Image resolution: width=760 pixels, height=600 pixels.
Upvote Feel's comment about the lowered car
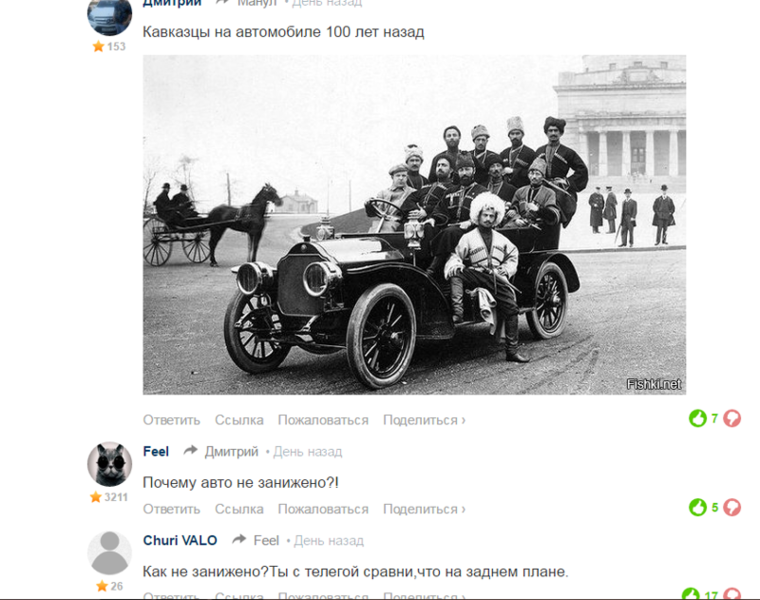(697, 507)
